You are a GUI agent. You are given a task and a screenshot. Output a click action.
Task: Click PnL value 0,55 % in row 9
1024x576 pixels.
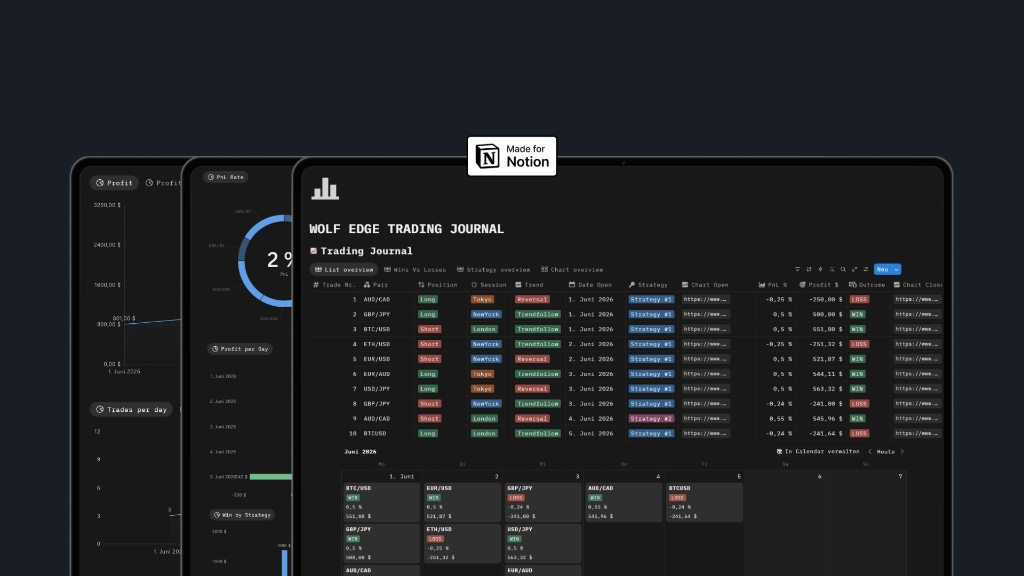pyautogui.click(x=780, y=419)
